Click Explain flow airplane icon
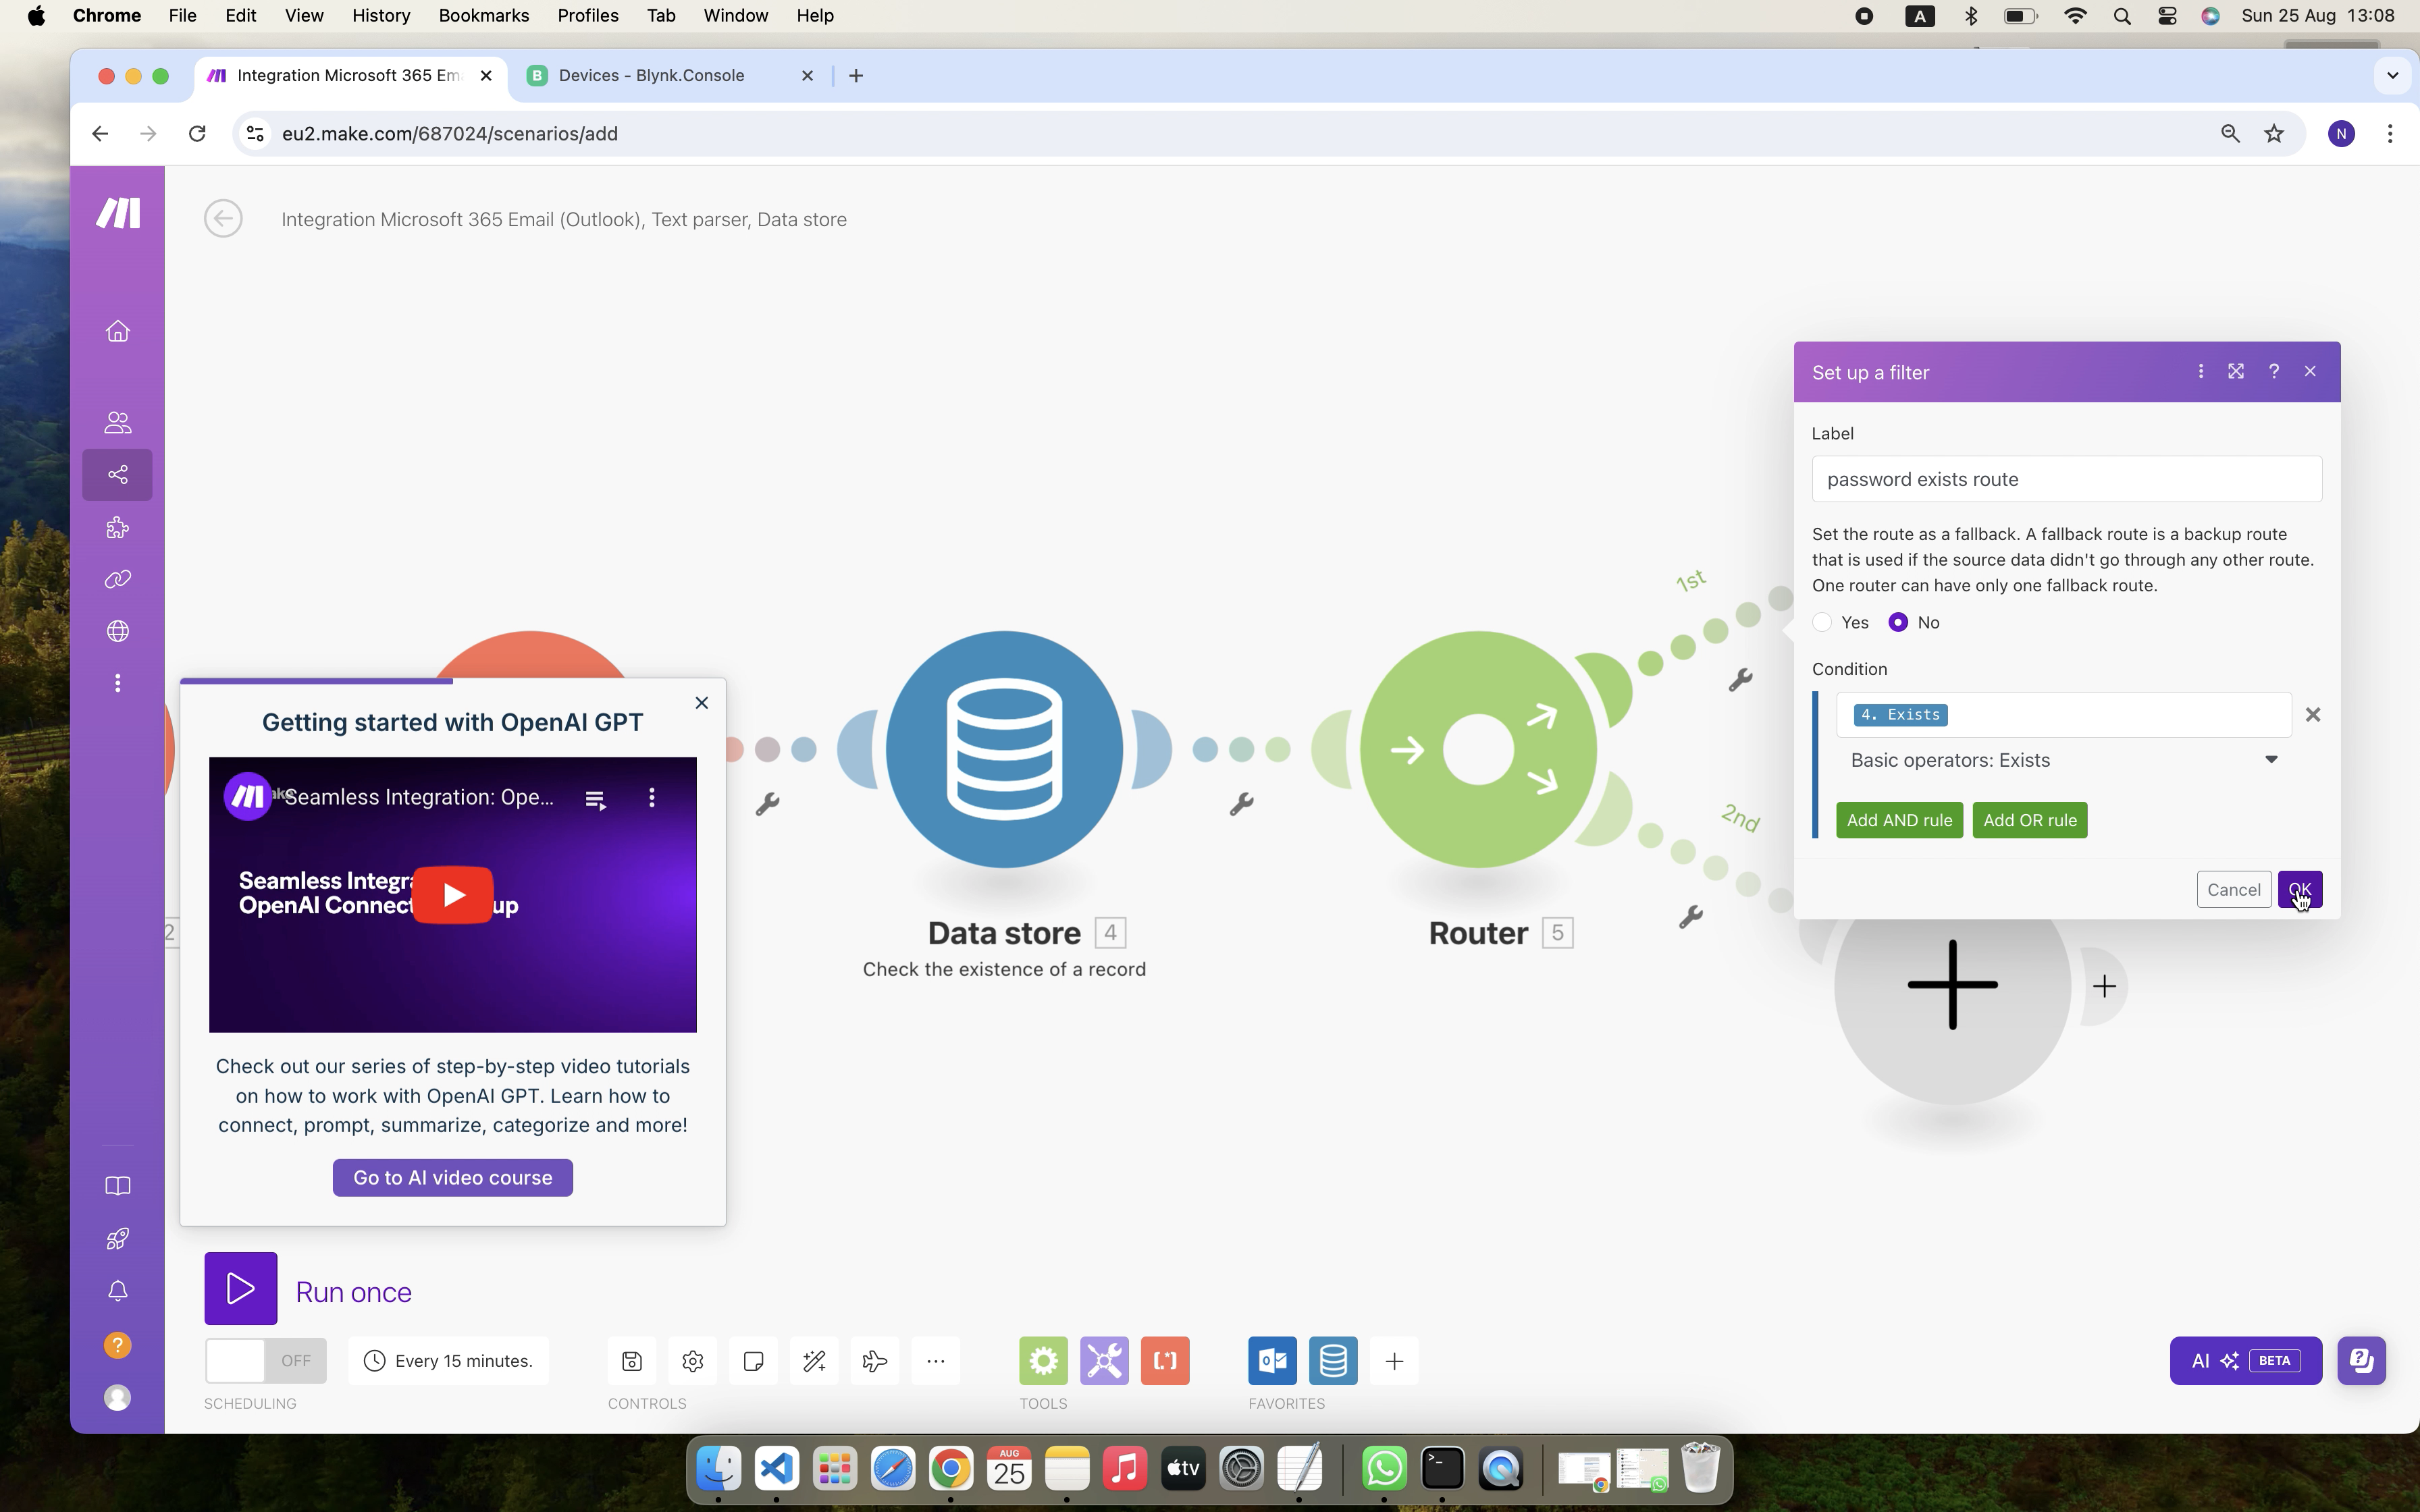Image resolution: width=2420 pixels, height=1512 pixels. (875, 1361)
